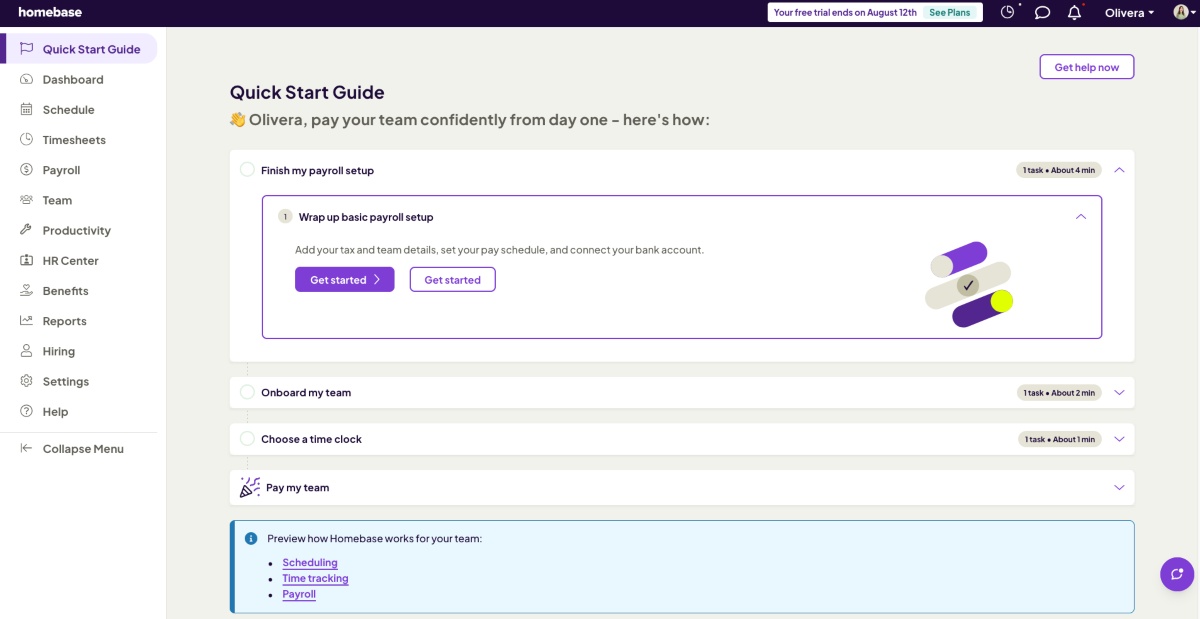Open Settings from the sidebar menu
Image resolution: width=1200 pixels, height=619 pixels.
point(63,381)
